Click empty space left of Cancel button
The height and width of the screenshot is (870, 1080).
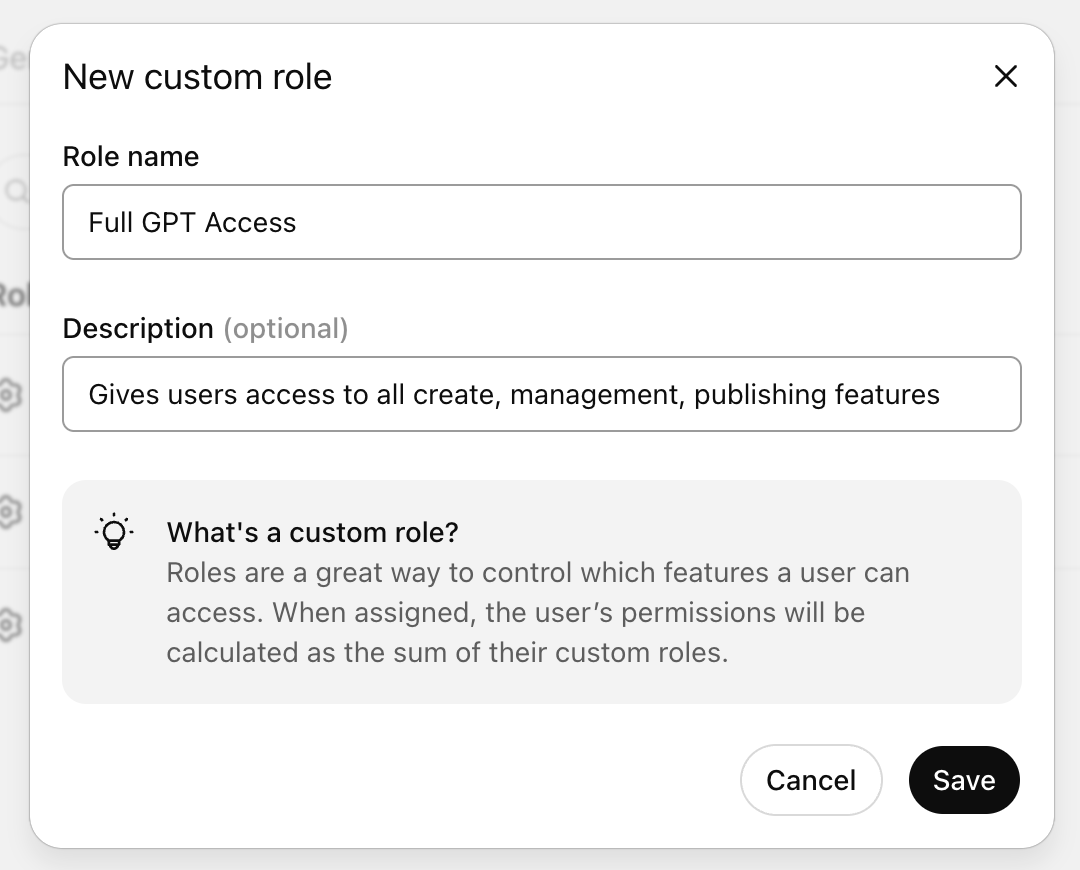(400, 780)
